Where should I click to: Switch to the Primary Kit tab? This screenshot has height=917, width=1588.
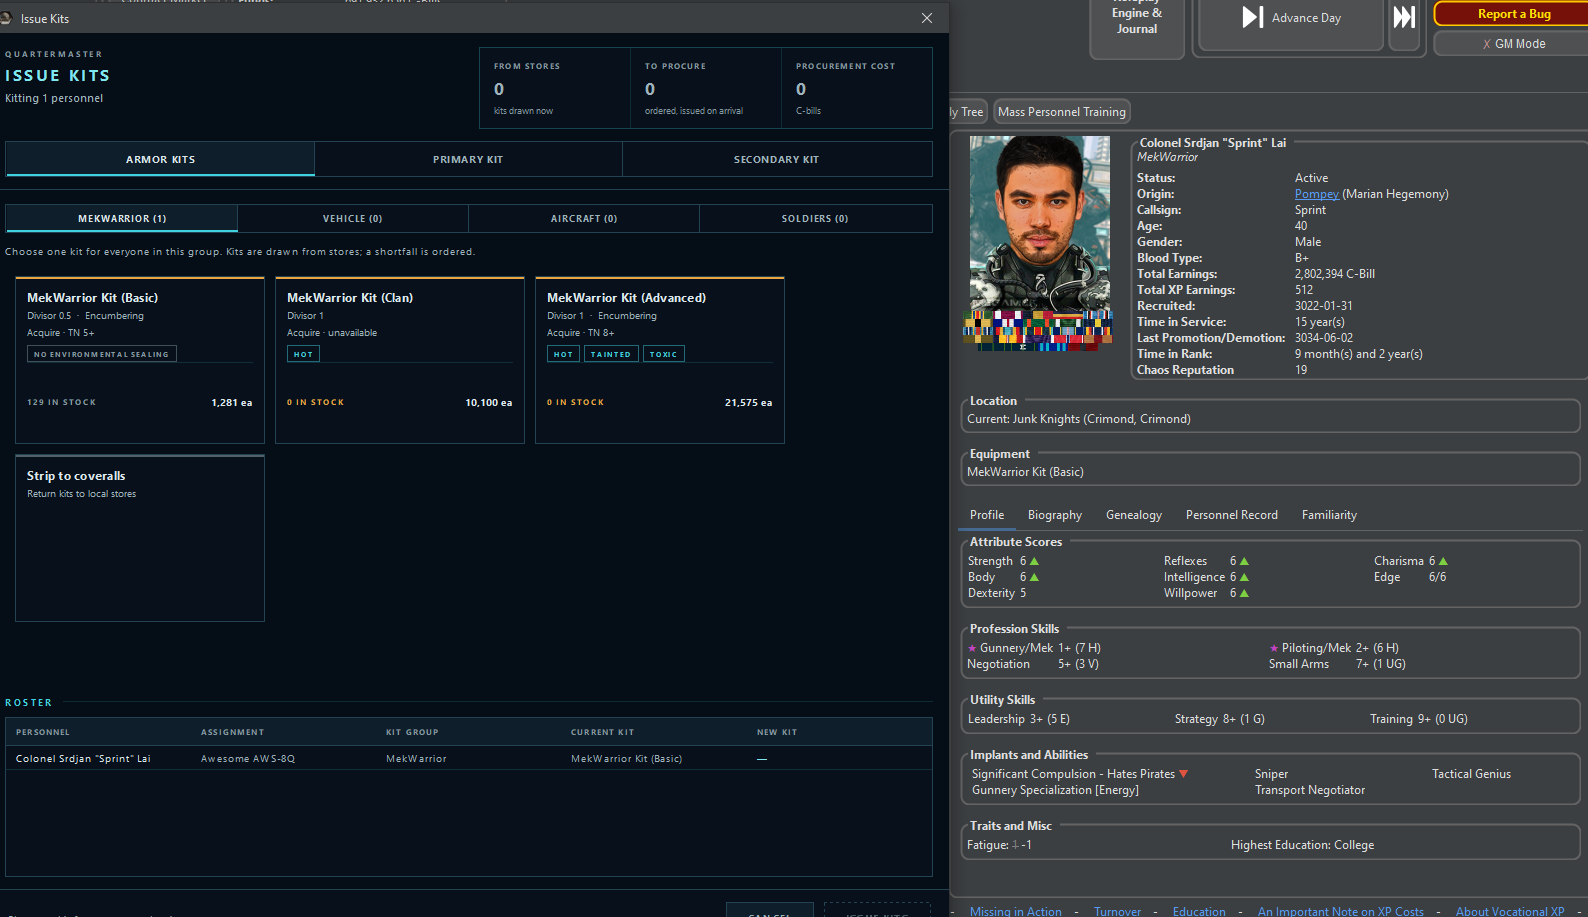[x=468, y=159]
